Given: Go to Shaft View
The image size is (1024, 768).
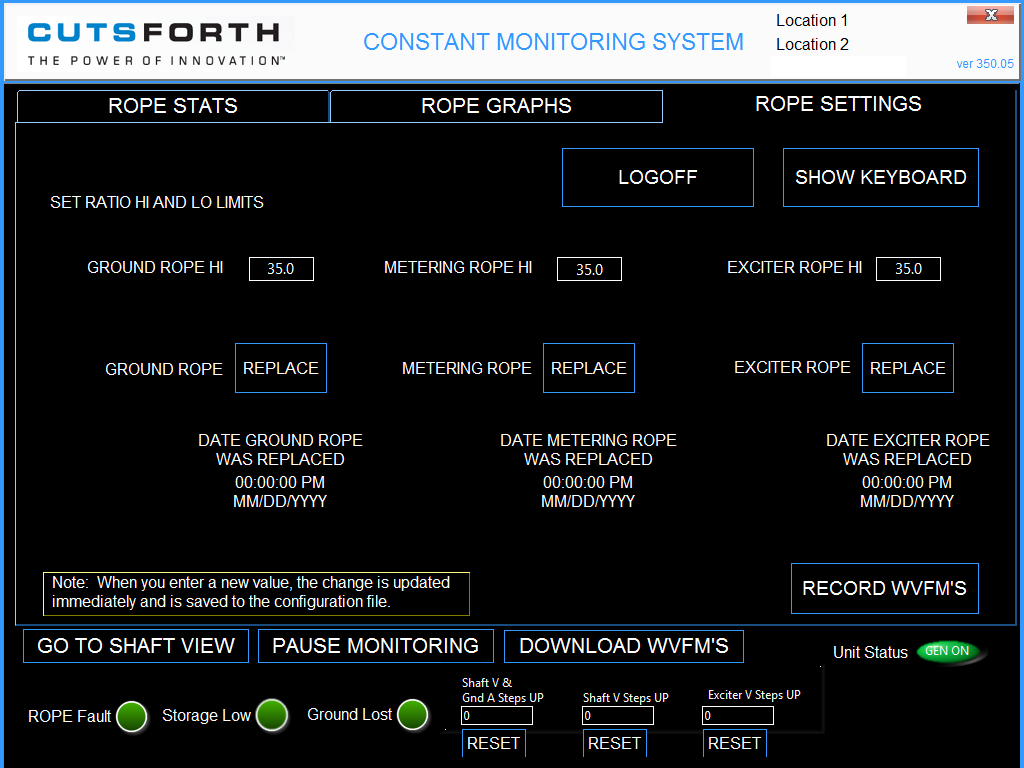Looking at the screenshot, I should click(x=136, y=646).
